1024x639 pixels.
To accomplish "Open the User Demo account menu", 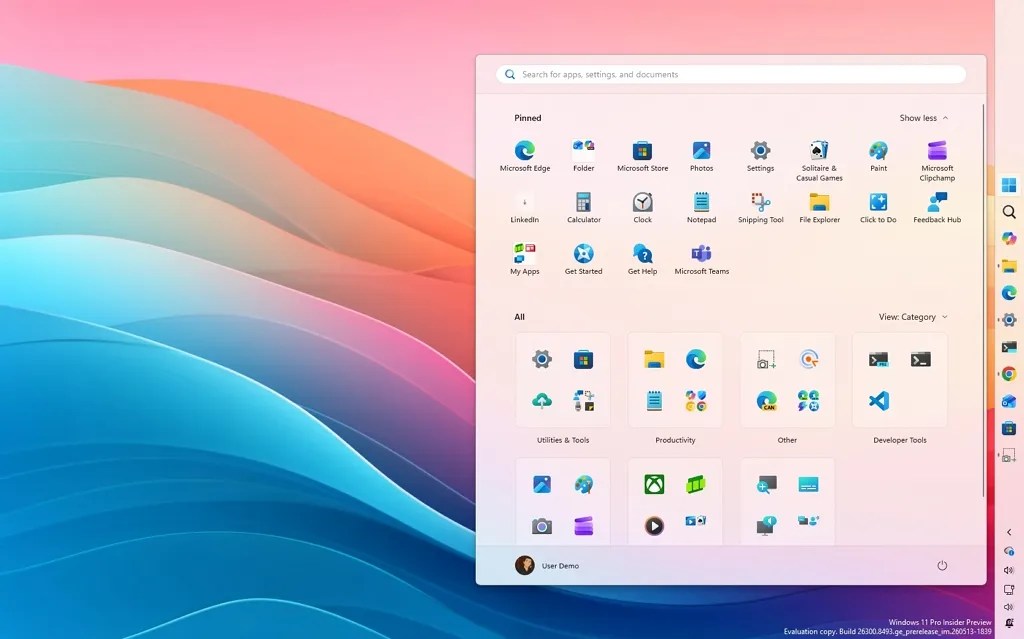I will (x=547, y=565).
